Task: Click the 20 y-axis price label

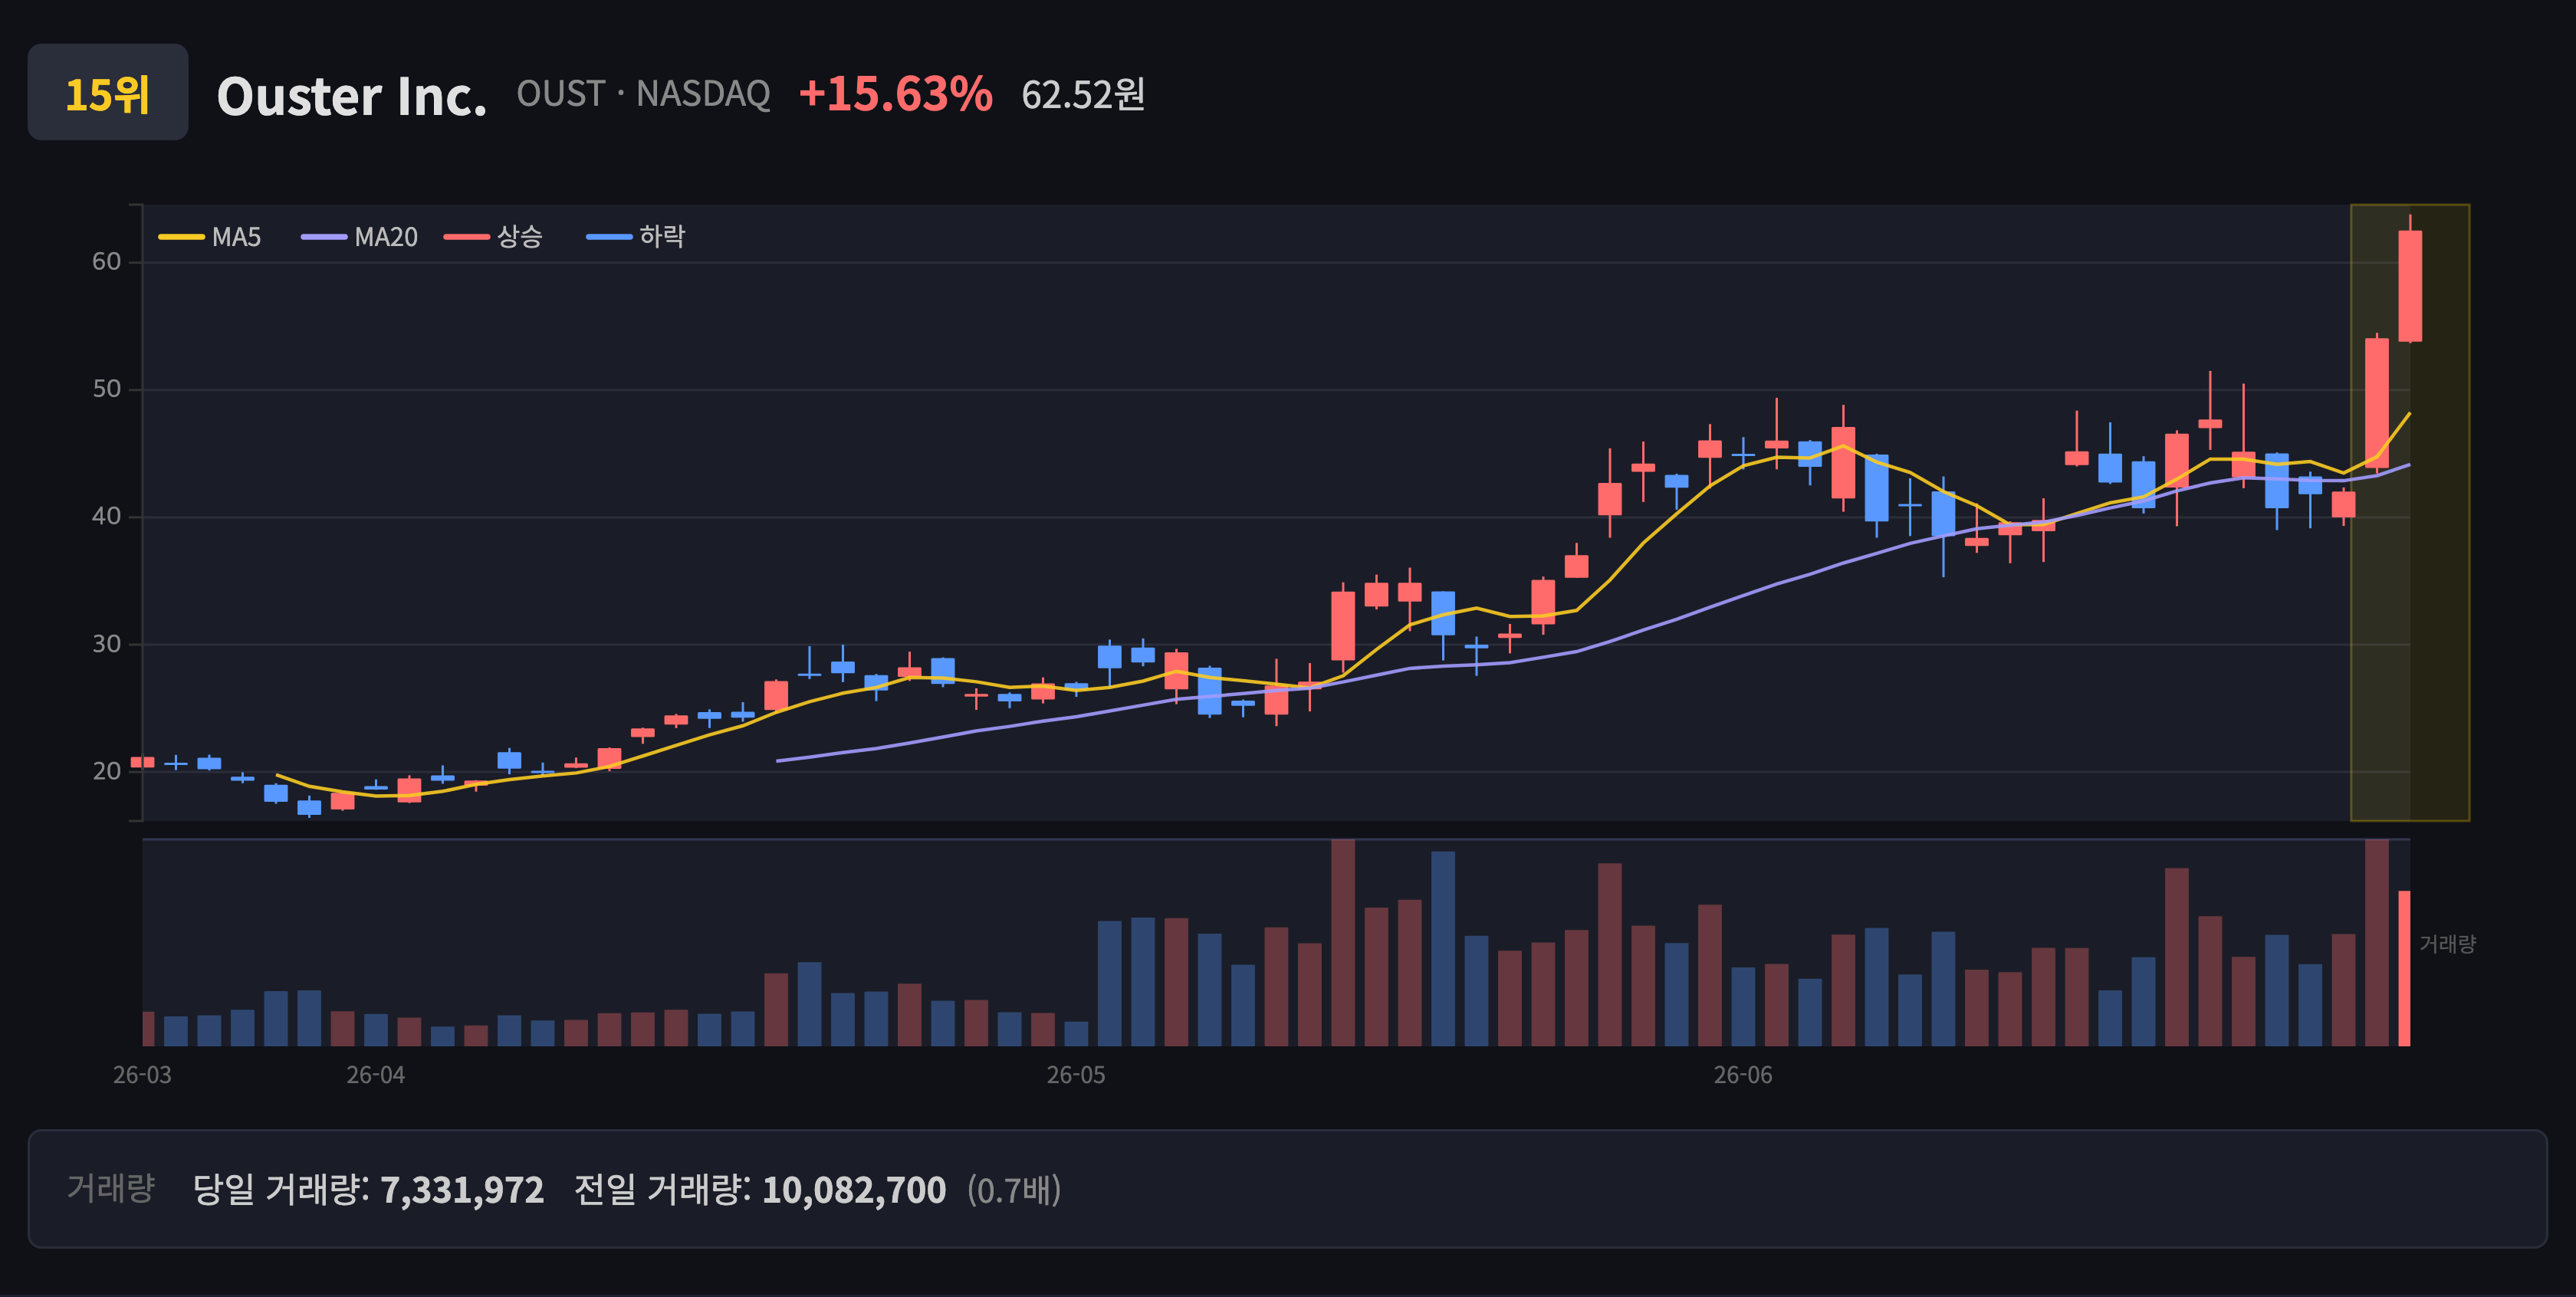Action: [106, 771]
